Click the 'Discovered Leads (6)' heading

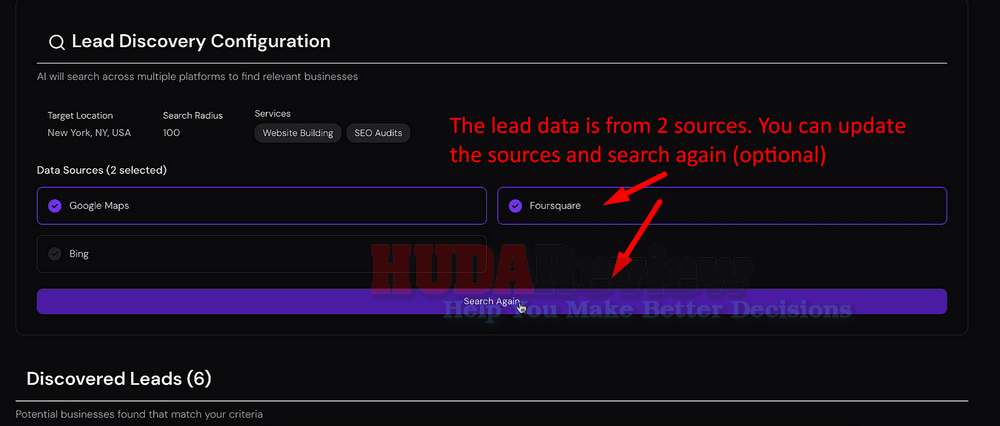119,379
